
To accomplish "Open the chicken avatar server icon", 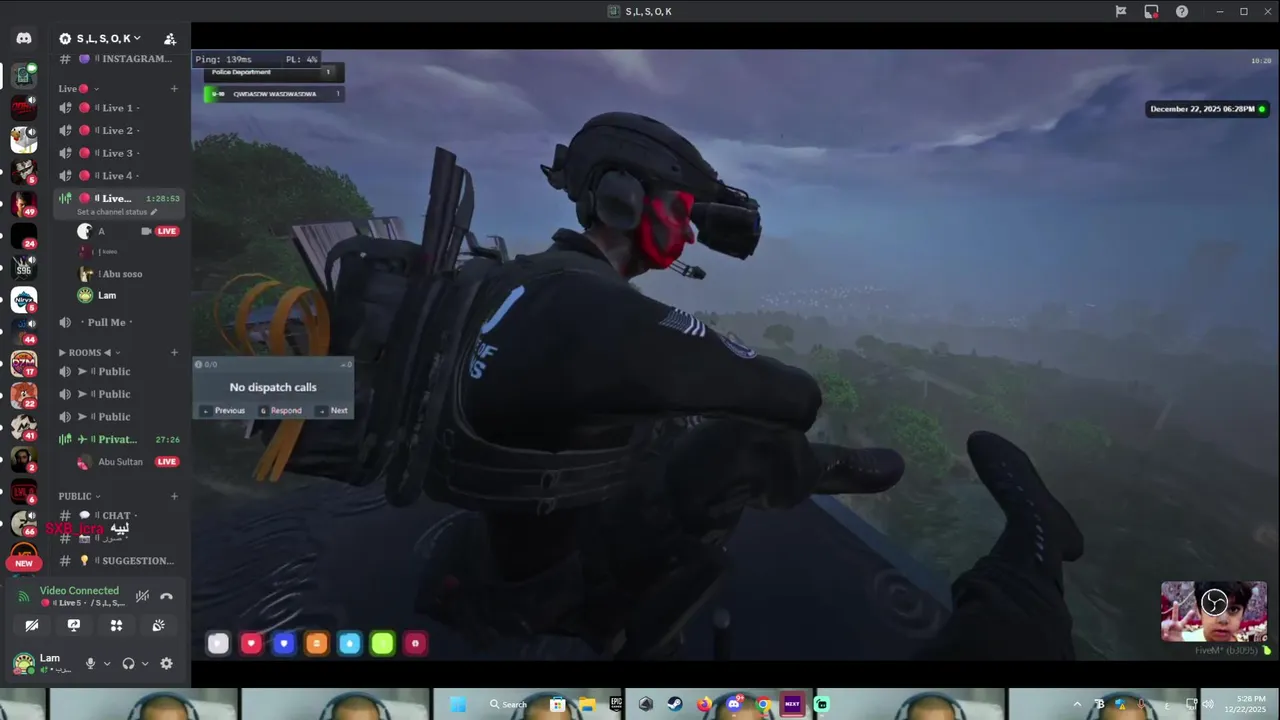I will click(x=24, y=139).
